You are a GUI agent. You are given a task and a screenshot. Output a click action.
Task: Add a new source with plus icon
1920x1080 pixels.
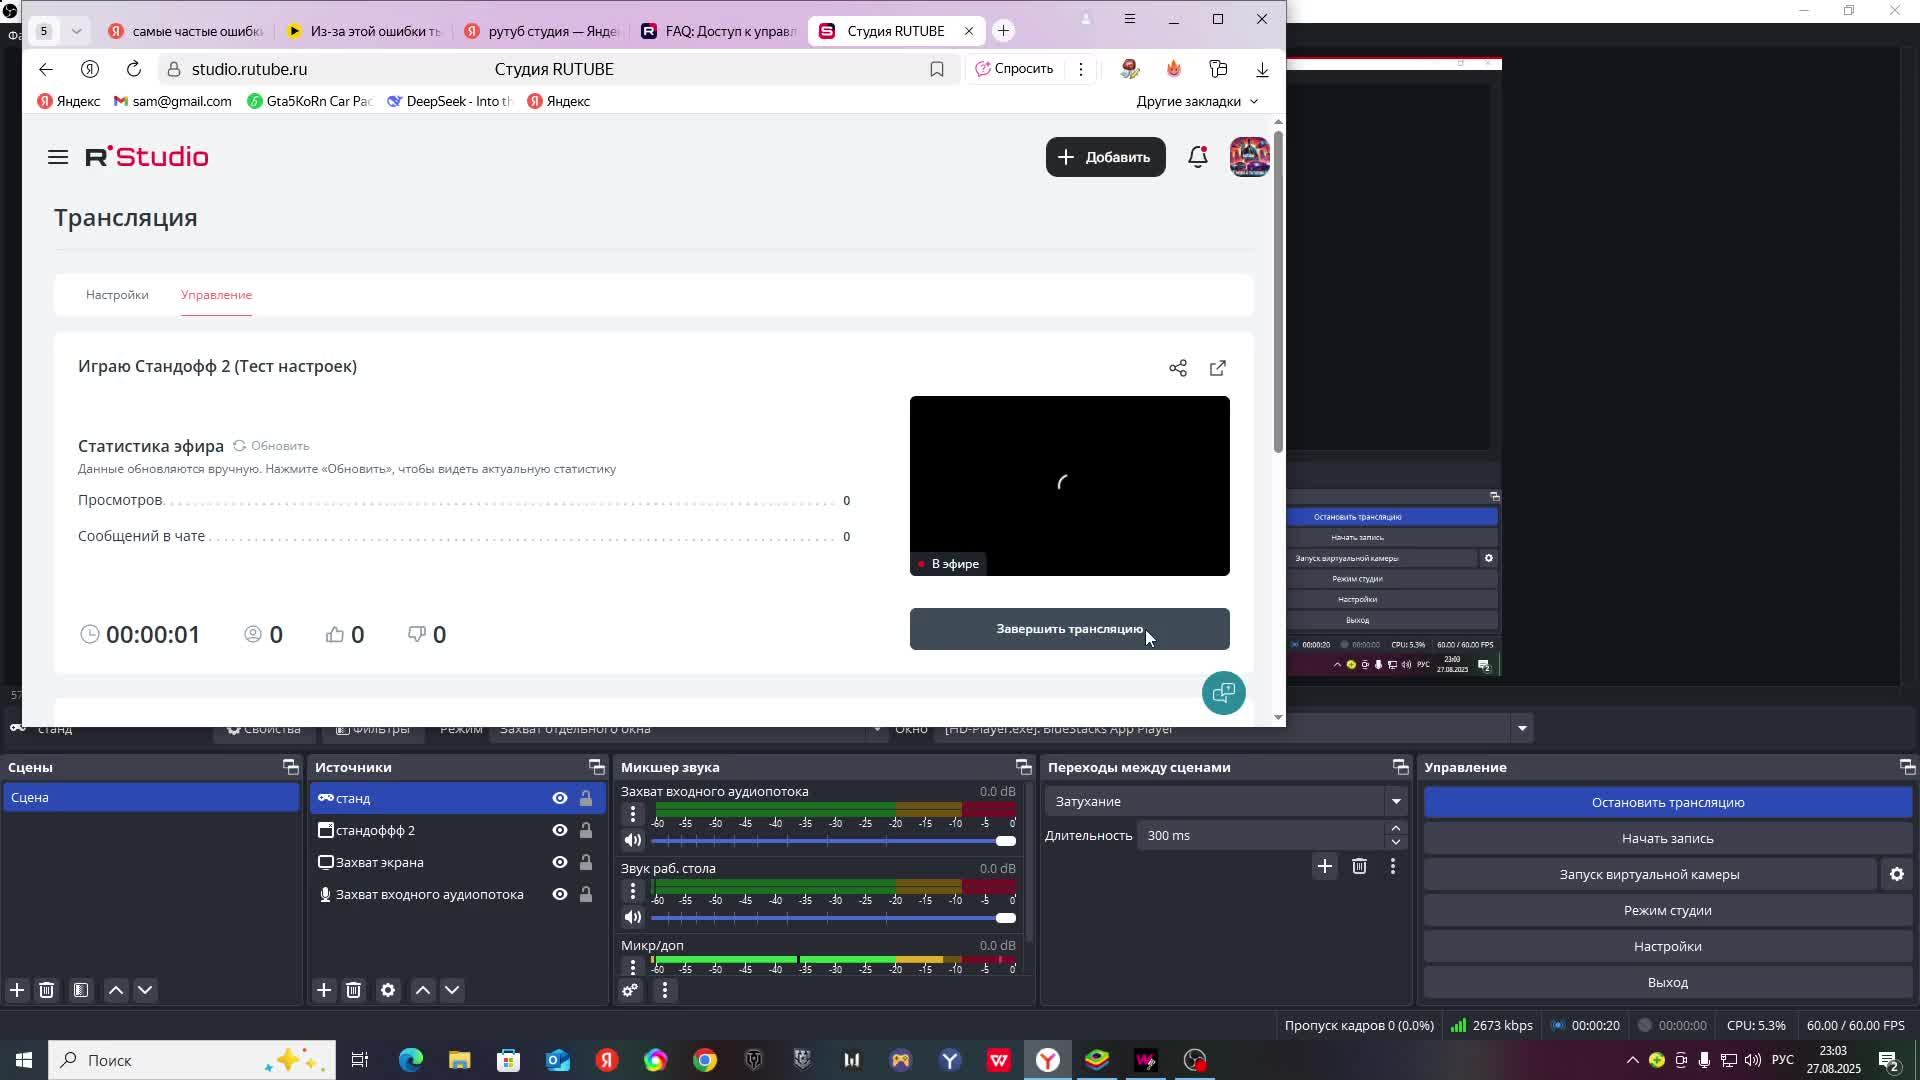[324, 991]
